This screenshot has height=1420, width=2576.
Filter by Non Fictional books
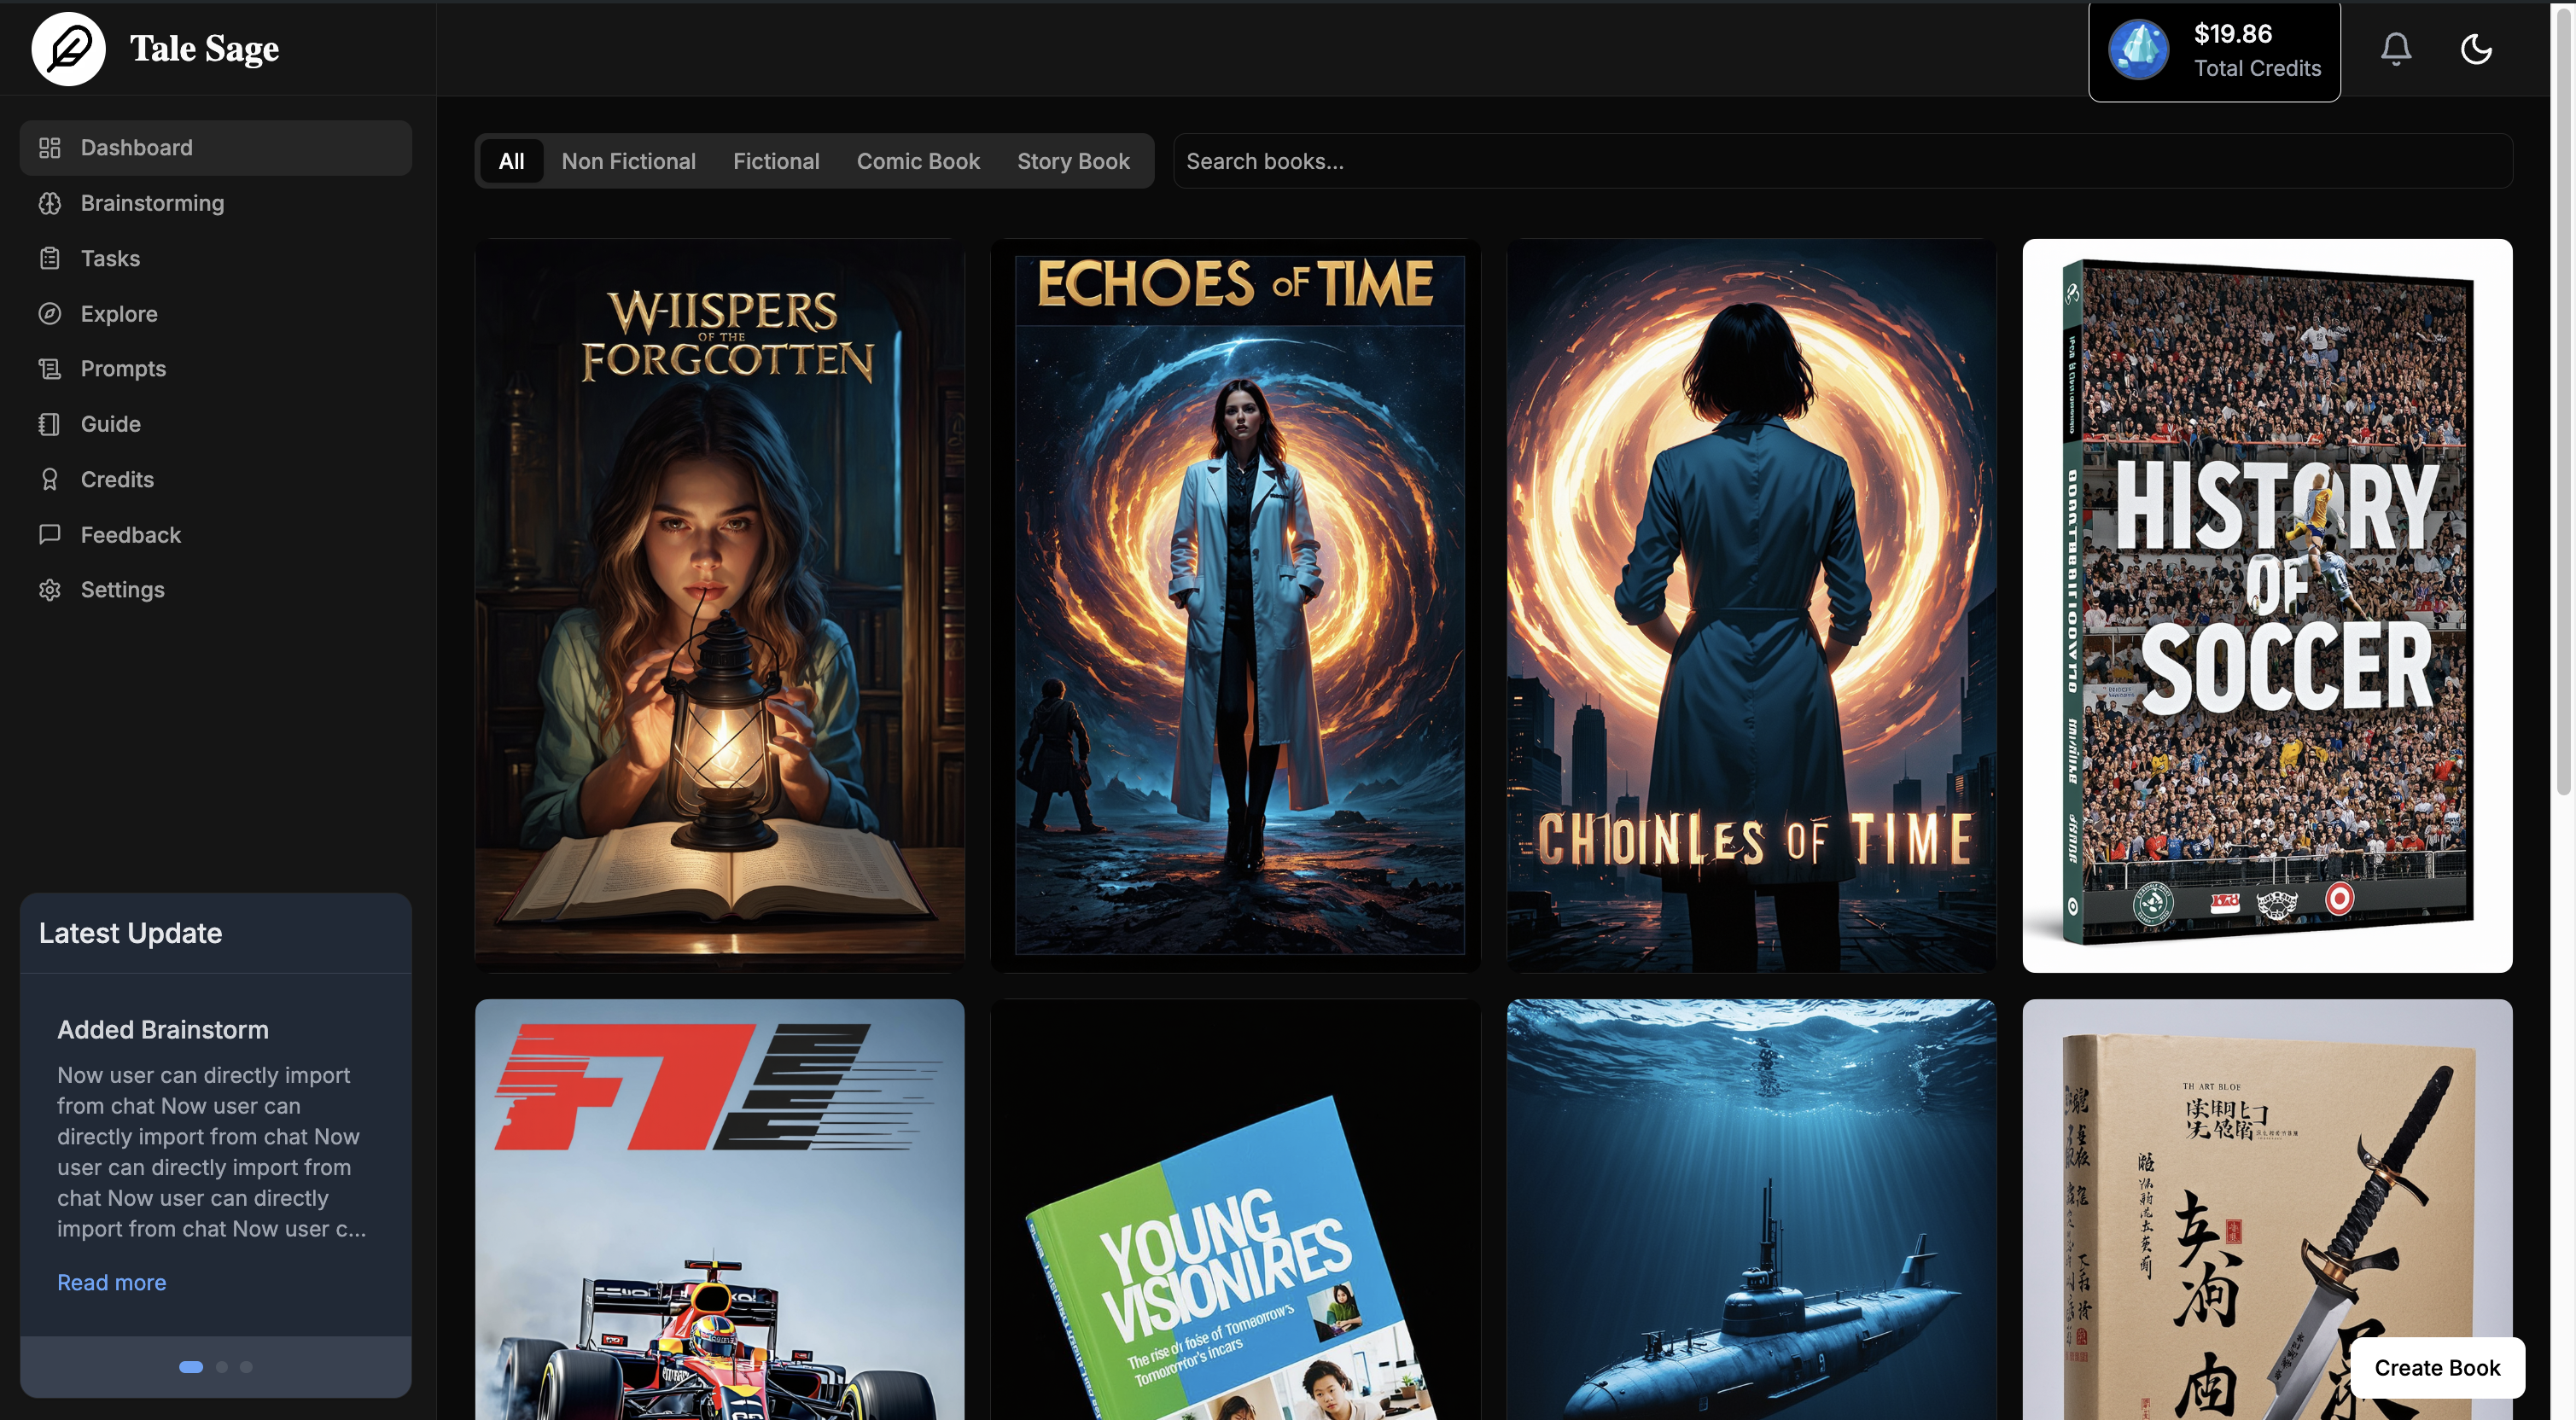[628, 161]
